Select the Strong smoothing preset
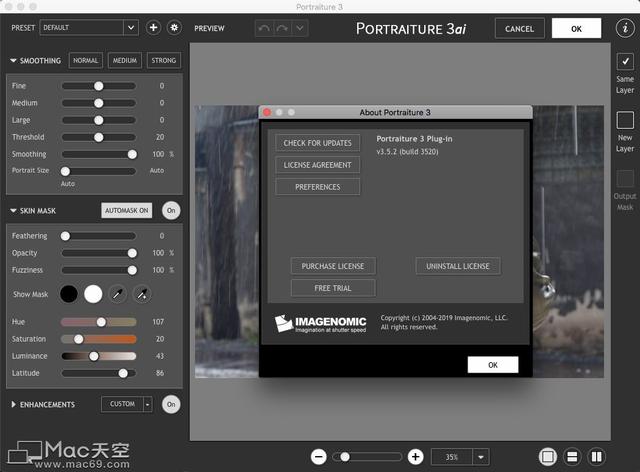Screen dimensions: 640x472 [x=163, y=60]
